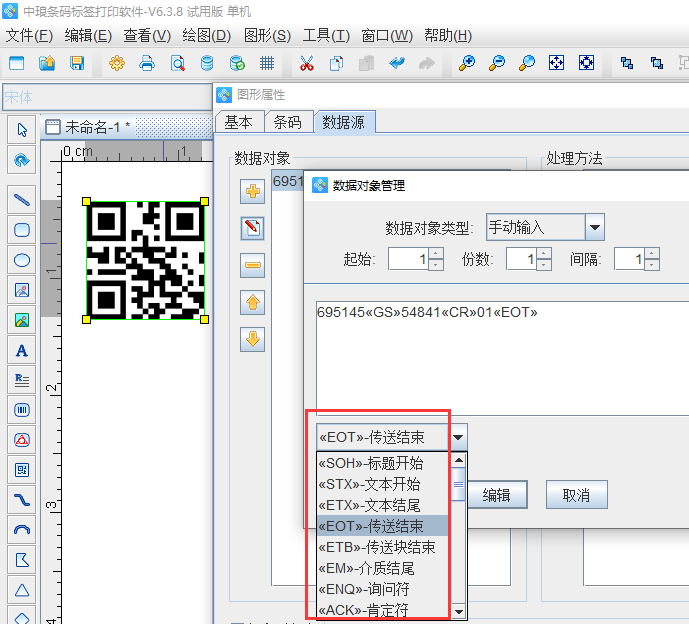The height and width of the screenshot is (624, 689).
Task: Open the data object type dropdown
Action: [x=594, y=227]
